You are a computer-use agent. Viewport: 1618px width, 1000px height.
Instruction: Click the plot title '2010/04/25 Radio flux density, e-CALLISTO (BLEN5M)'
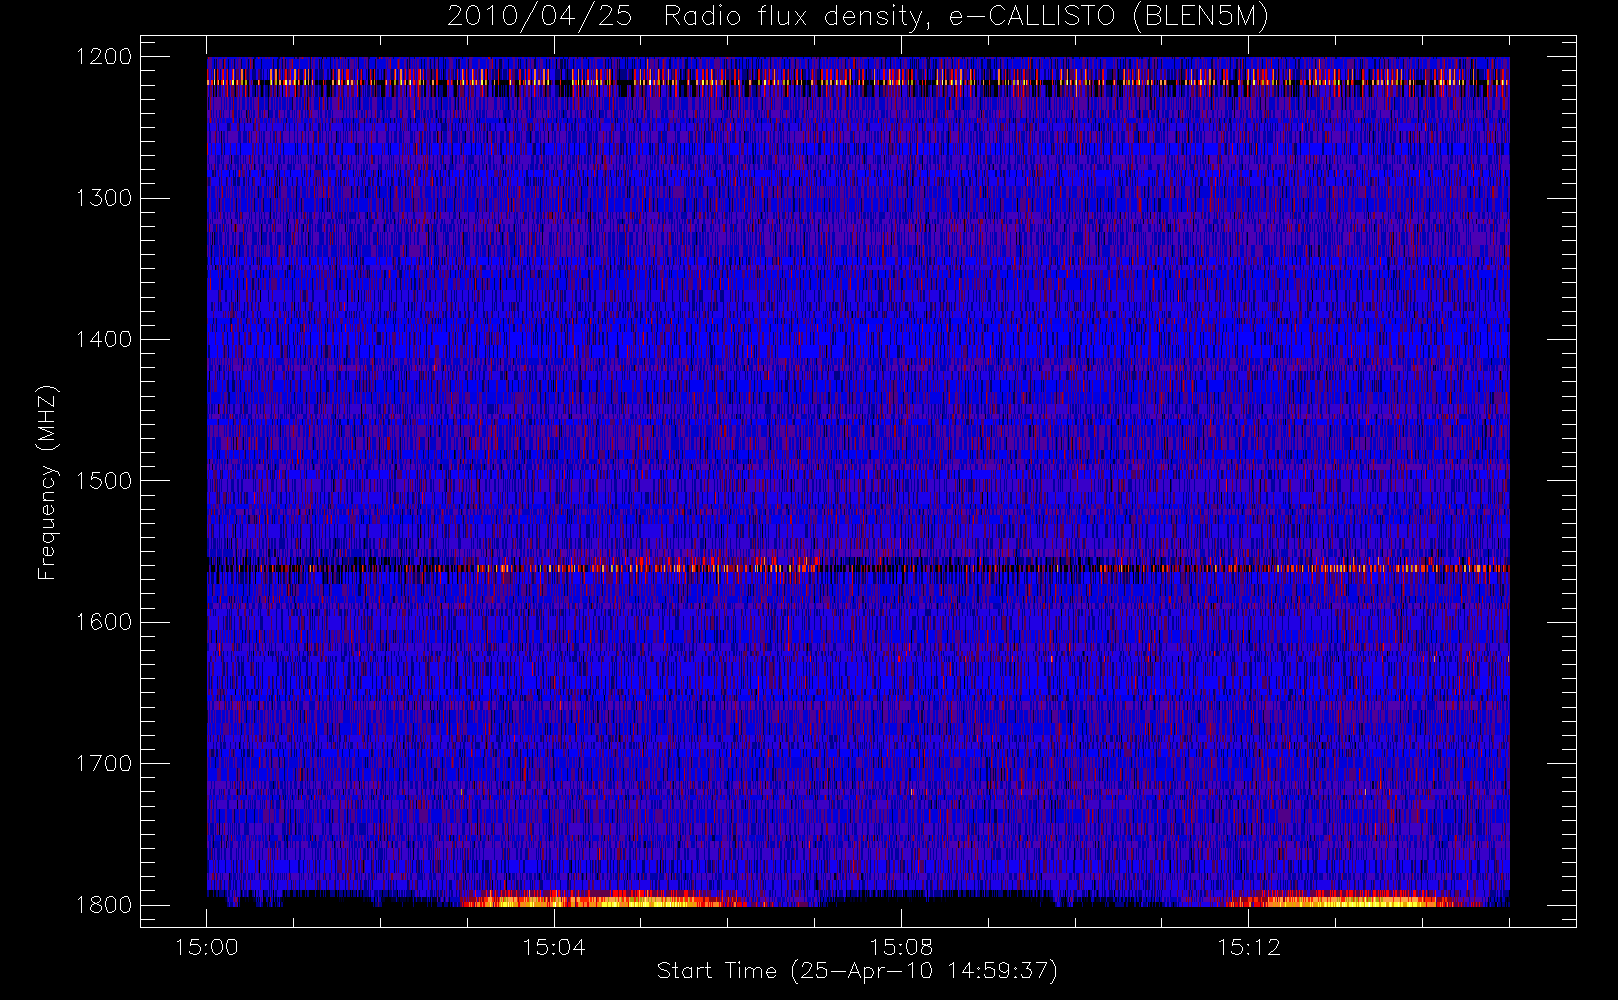pyautogui.click(x=858, y=17)
